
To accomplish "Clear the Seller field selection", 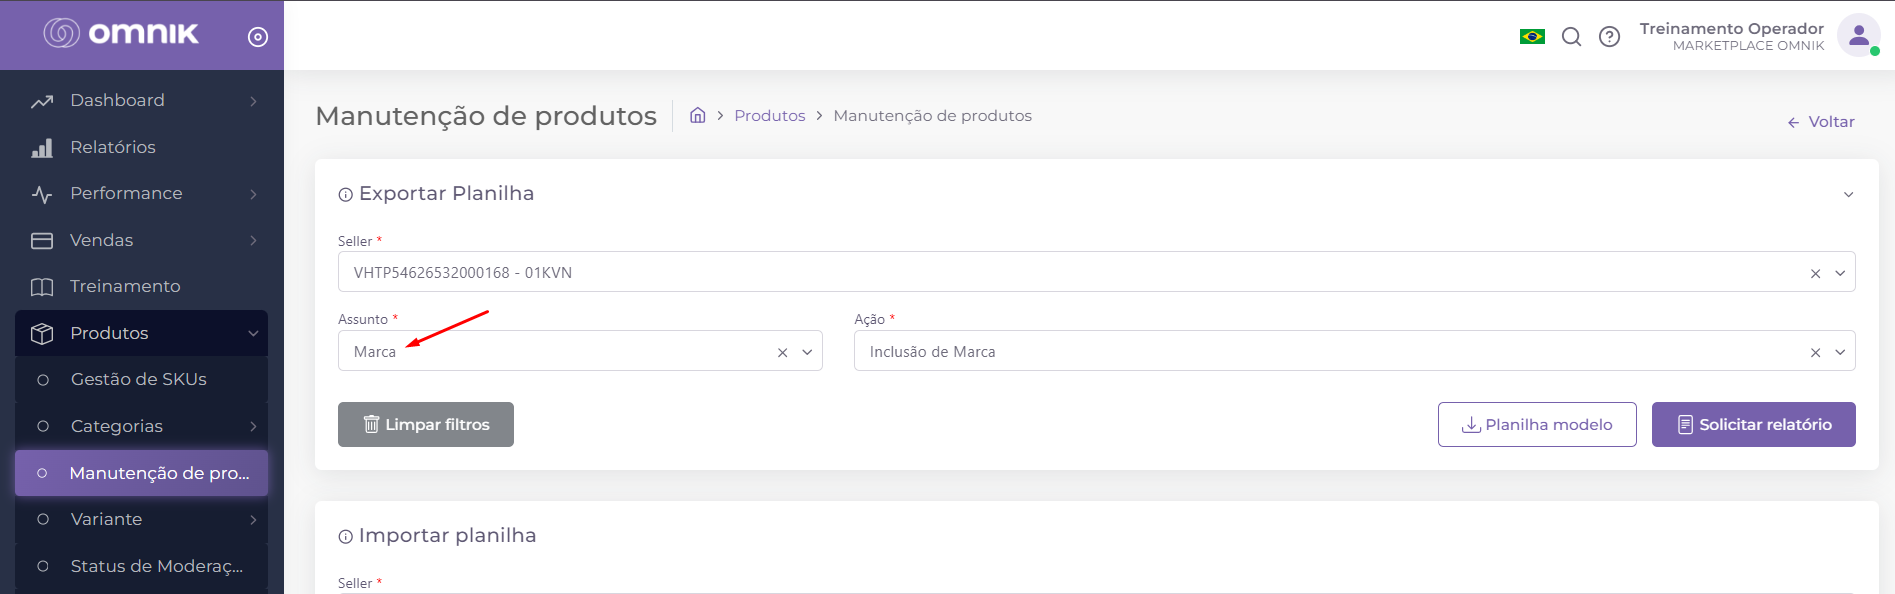I will click(1815, 273).
